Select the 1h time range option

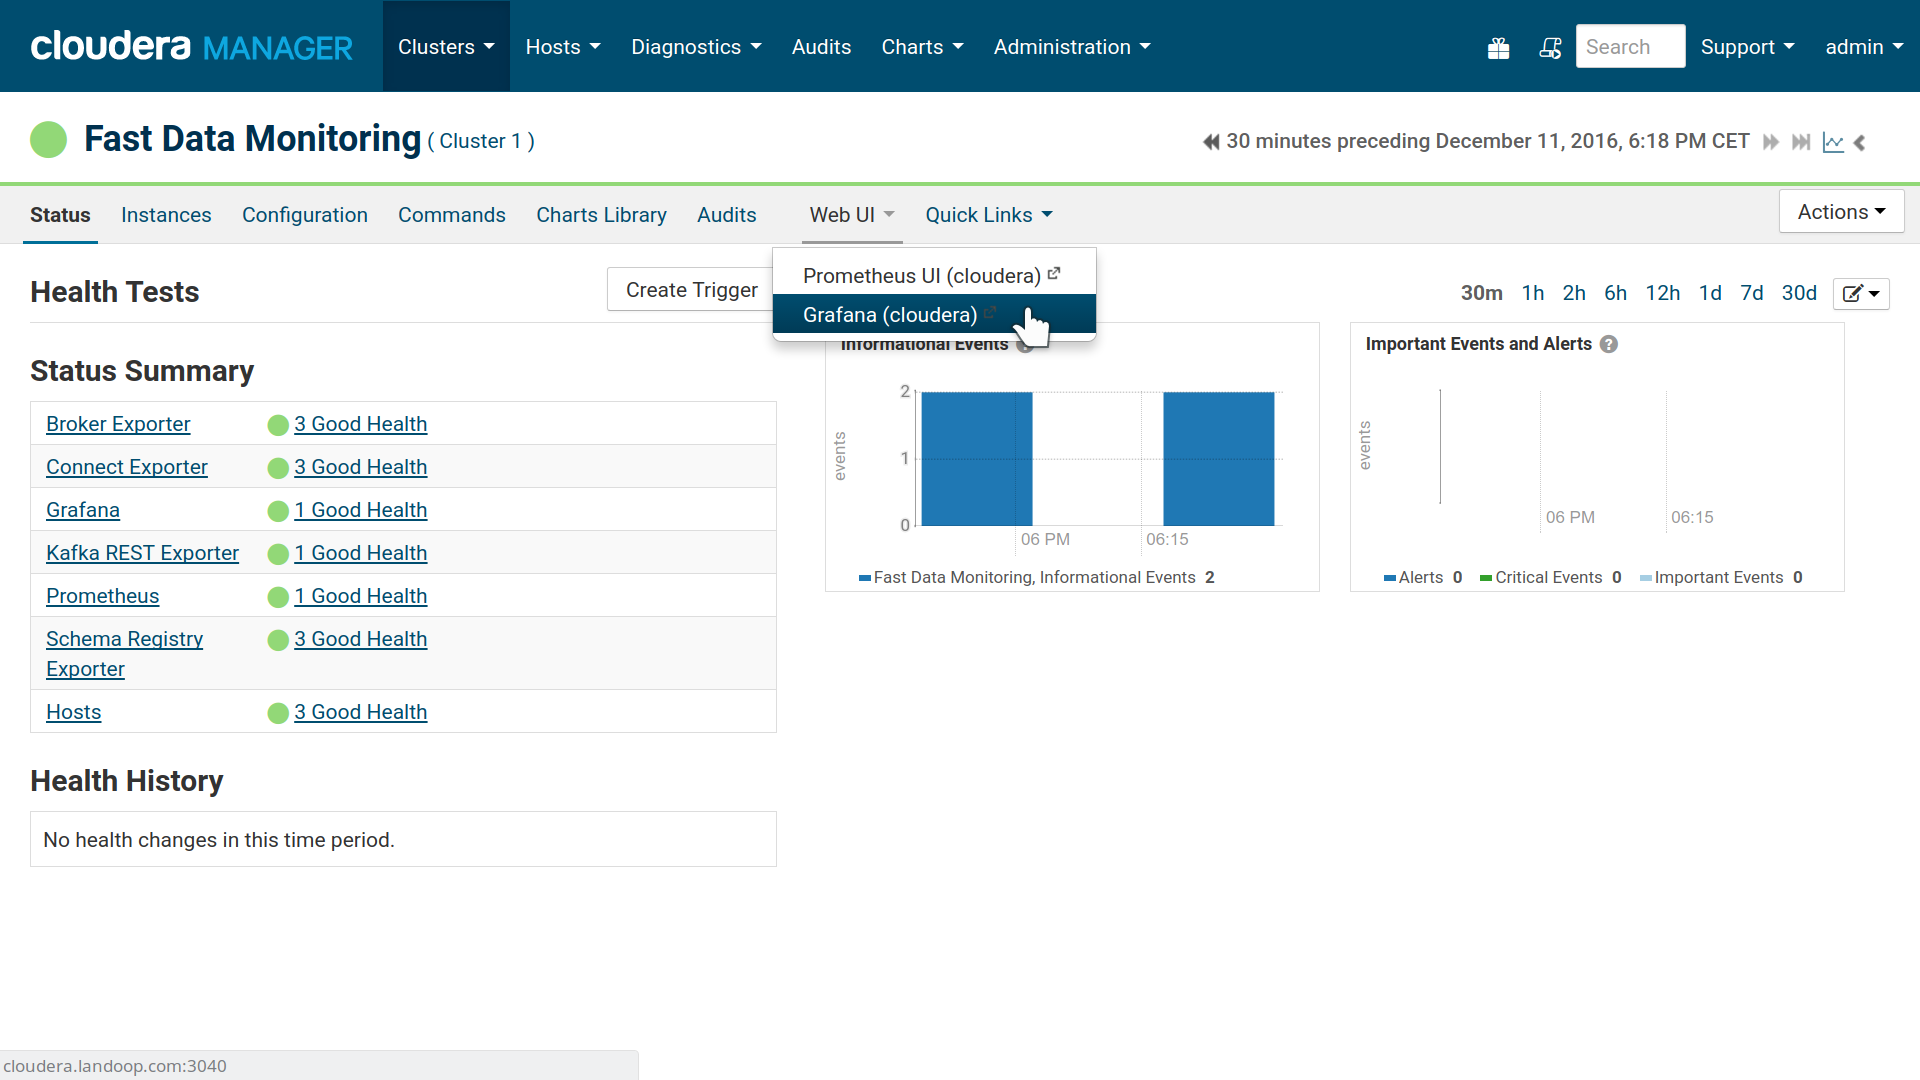tap(1532, 291)
